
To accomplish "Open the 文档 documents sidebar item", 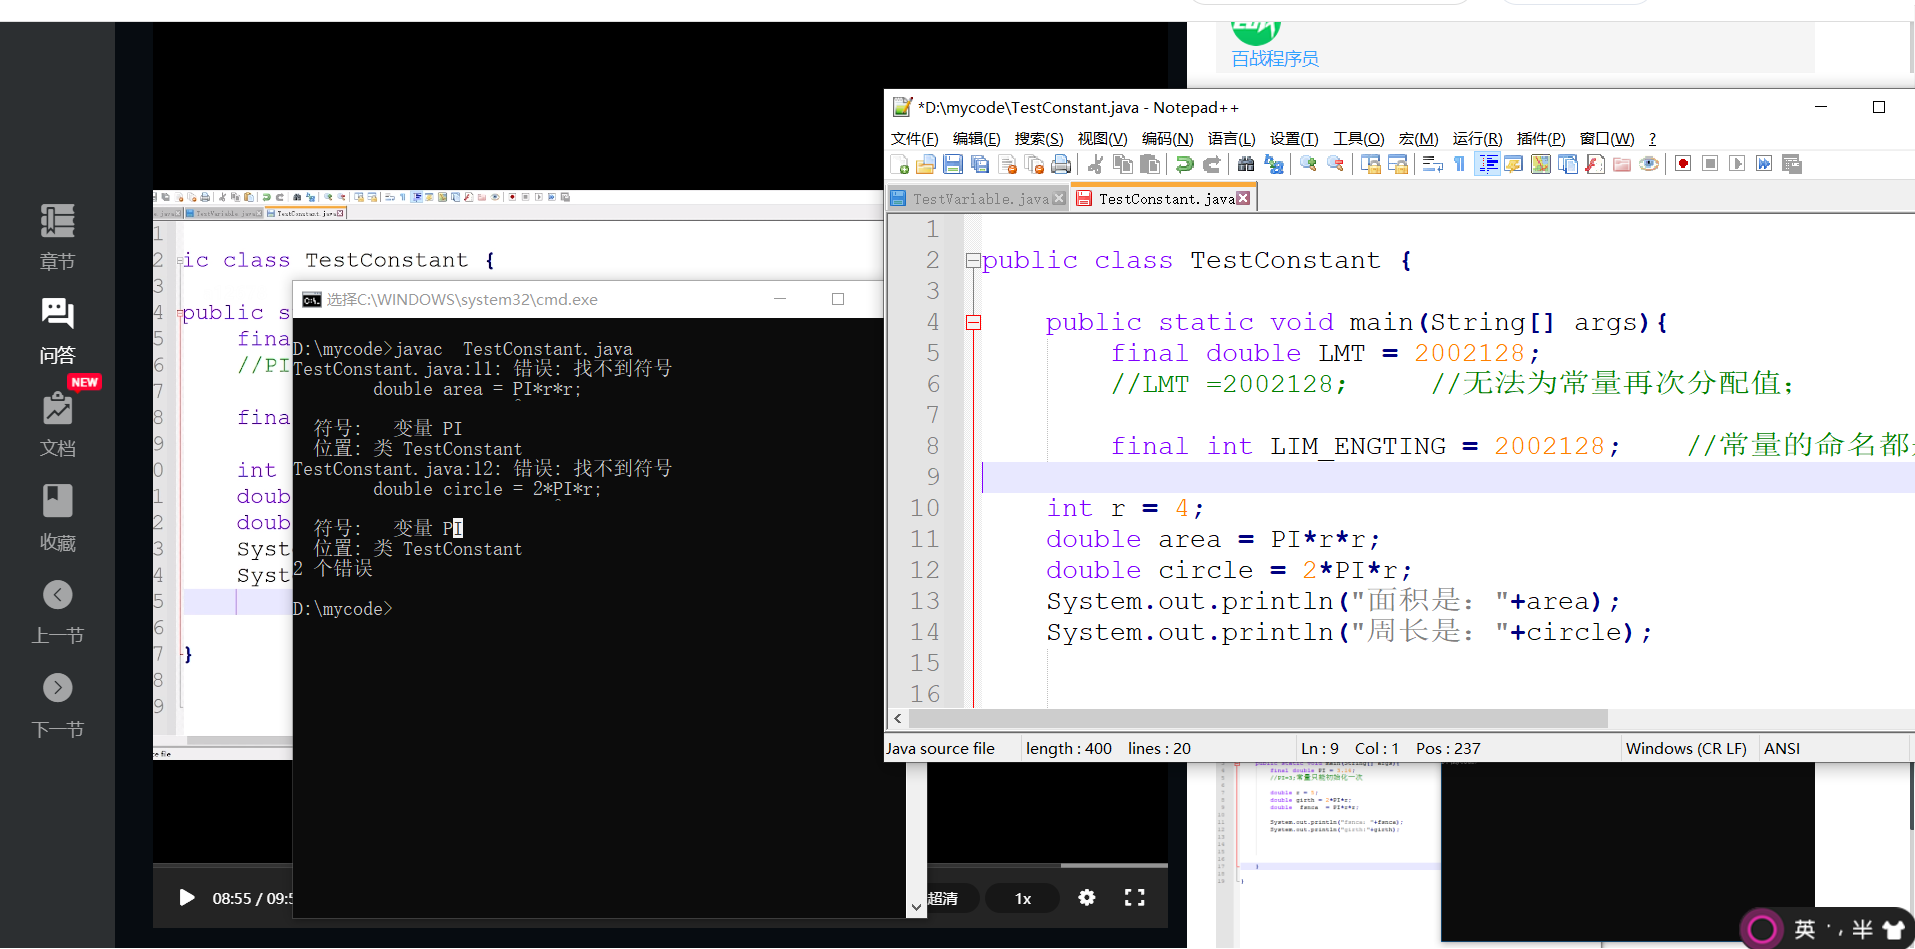I will pos(57,424).
